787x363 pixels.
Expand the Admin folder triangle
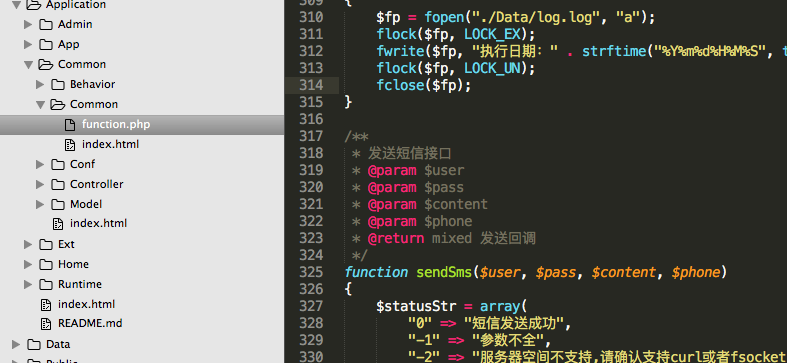28,24
